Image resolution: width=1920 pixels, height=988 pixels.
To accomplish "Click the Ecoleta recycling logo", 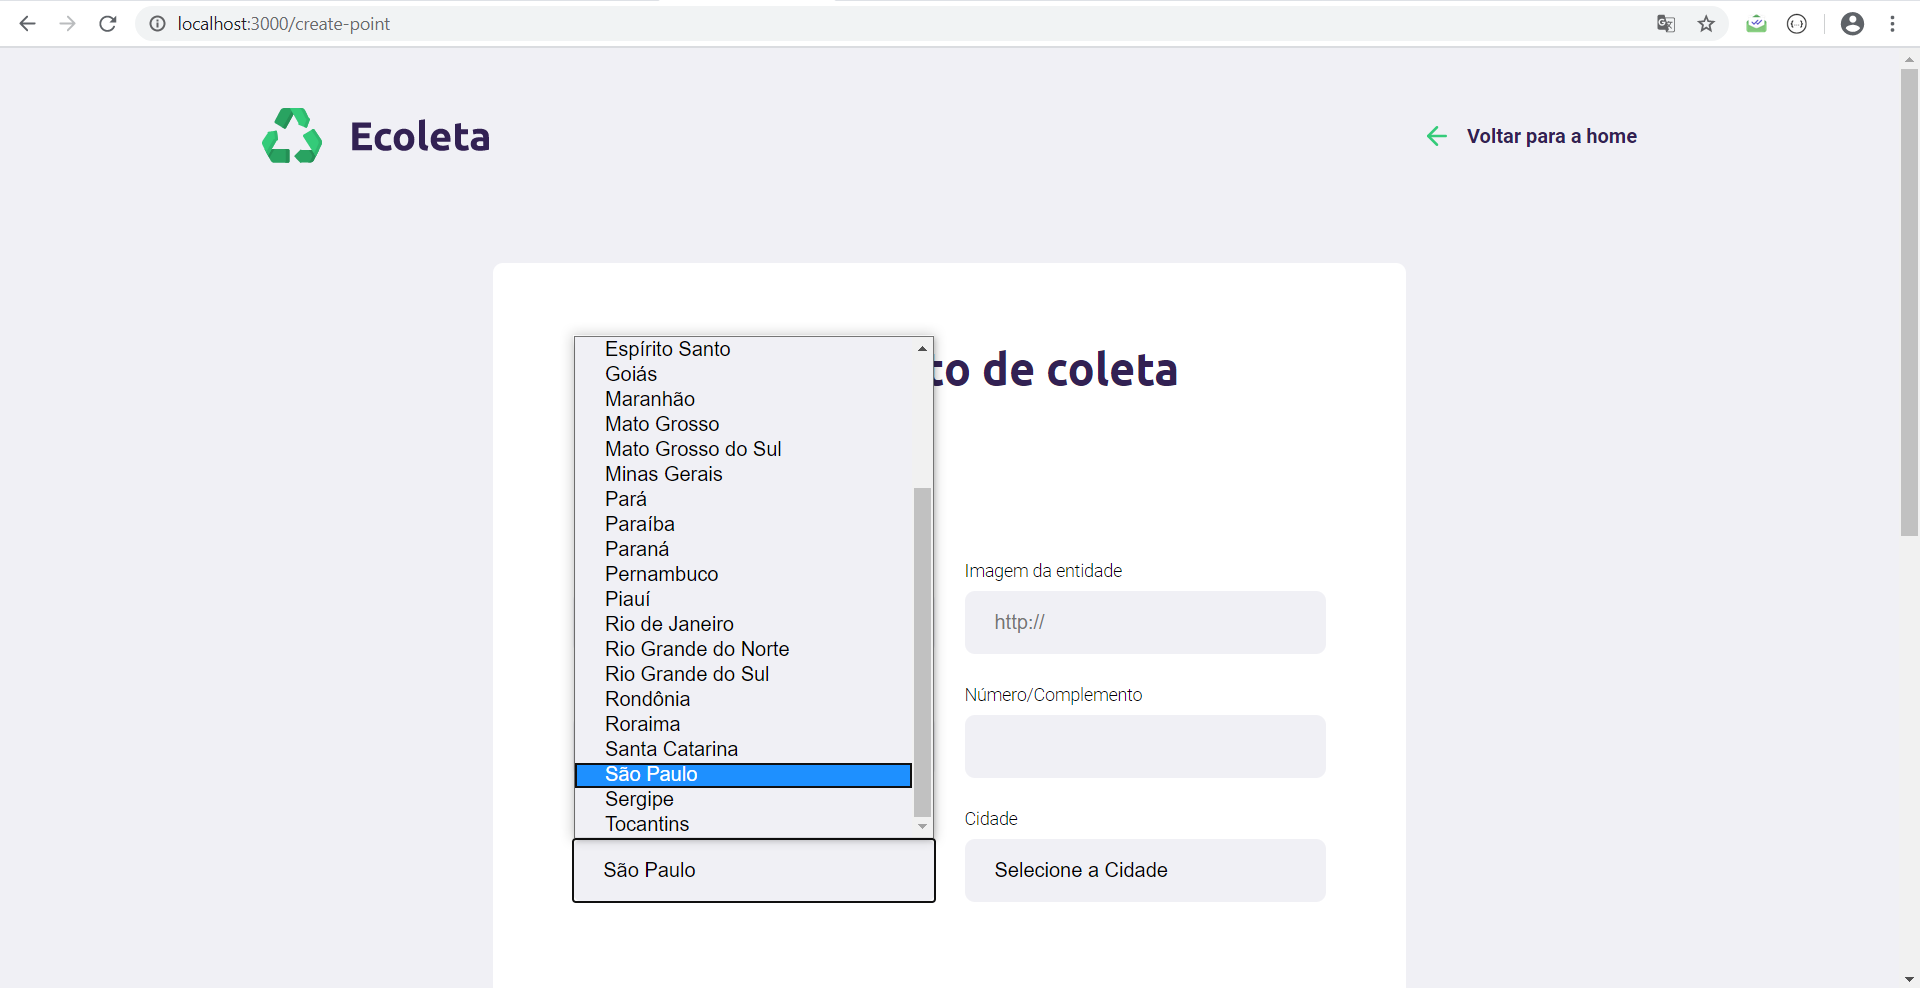I will (291, 135).
